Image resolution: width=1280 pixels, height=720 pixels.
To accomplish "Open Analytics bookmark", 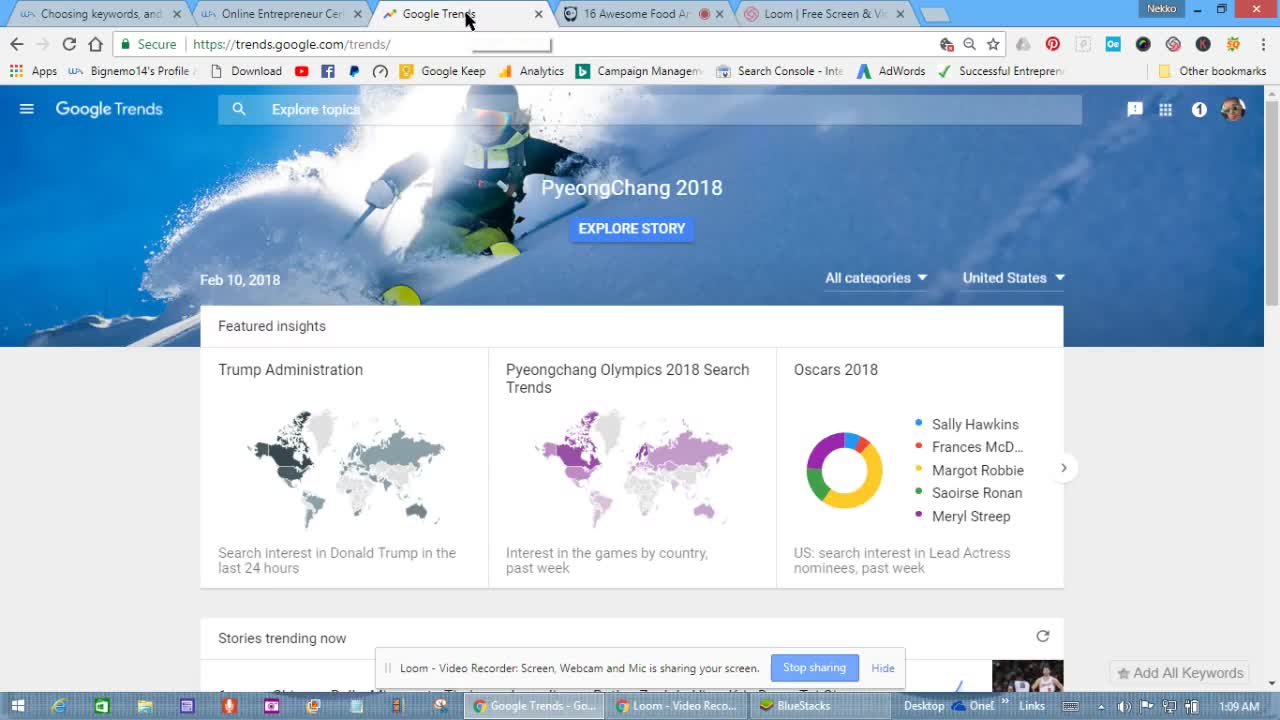I will point(531,71).
